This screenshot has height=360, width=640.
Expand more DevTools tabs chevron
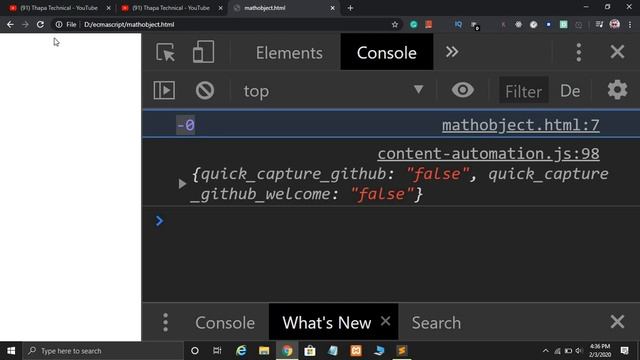[452, 52]
